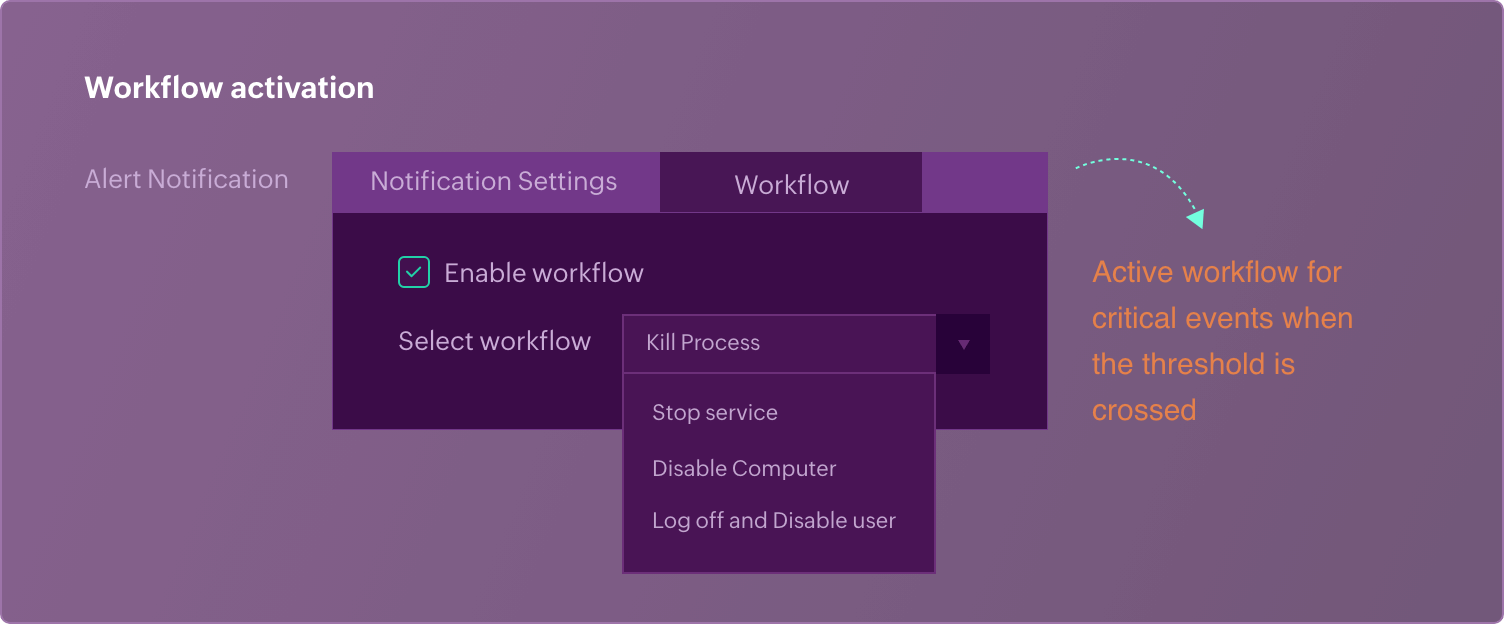Click the orange 'Active workflow for' text
Image resolution: width=1504 pixels, height=624 pixels.
coord(1216,272)
